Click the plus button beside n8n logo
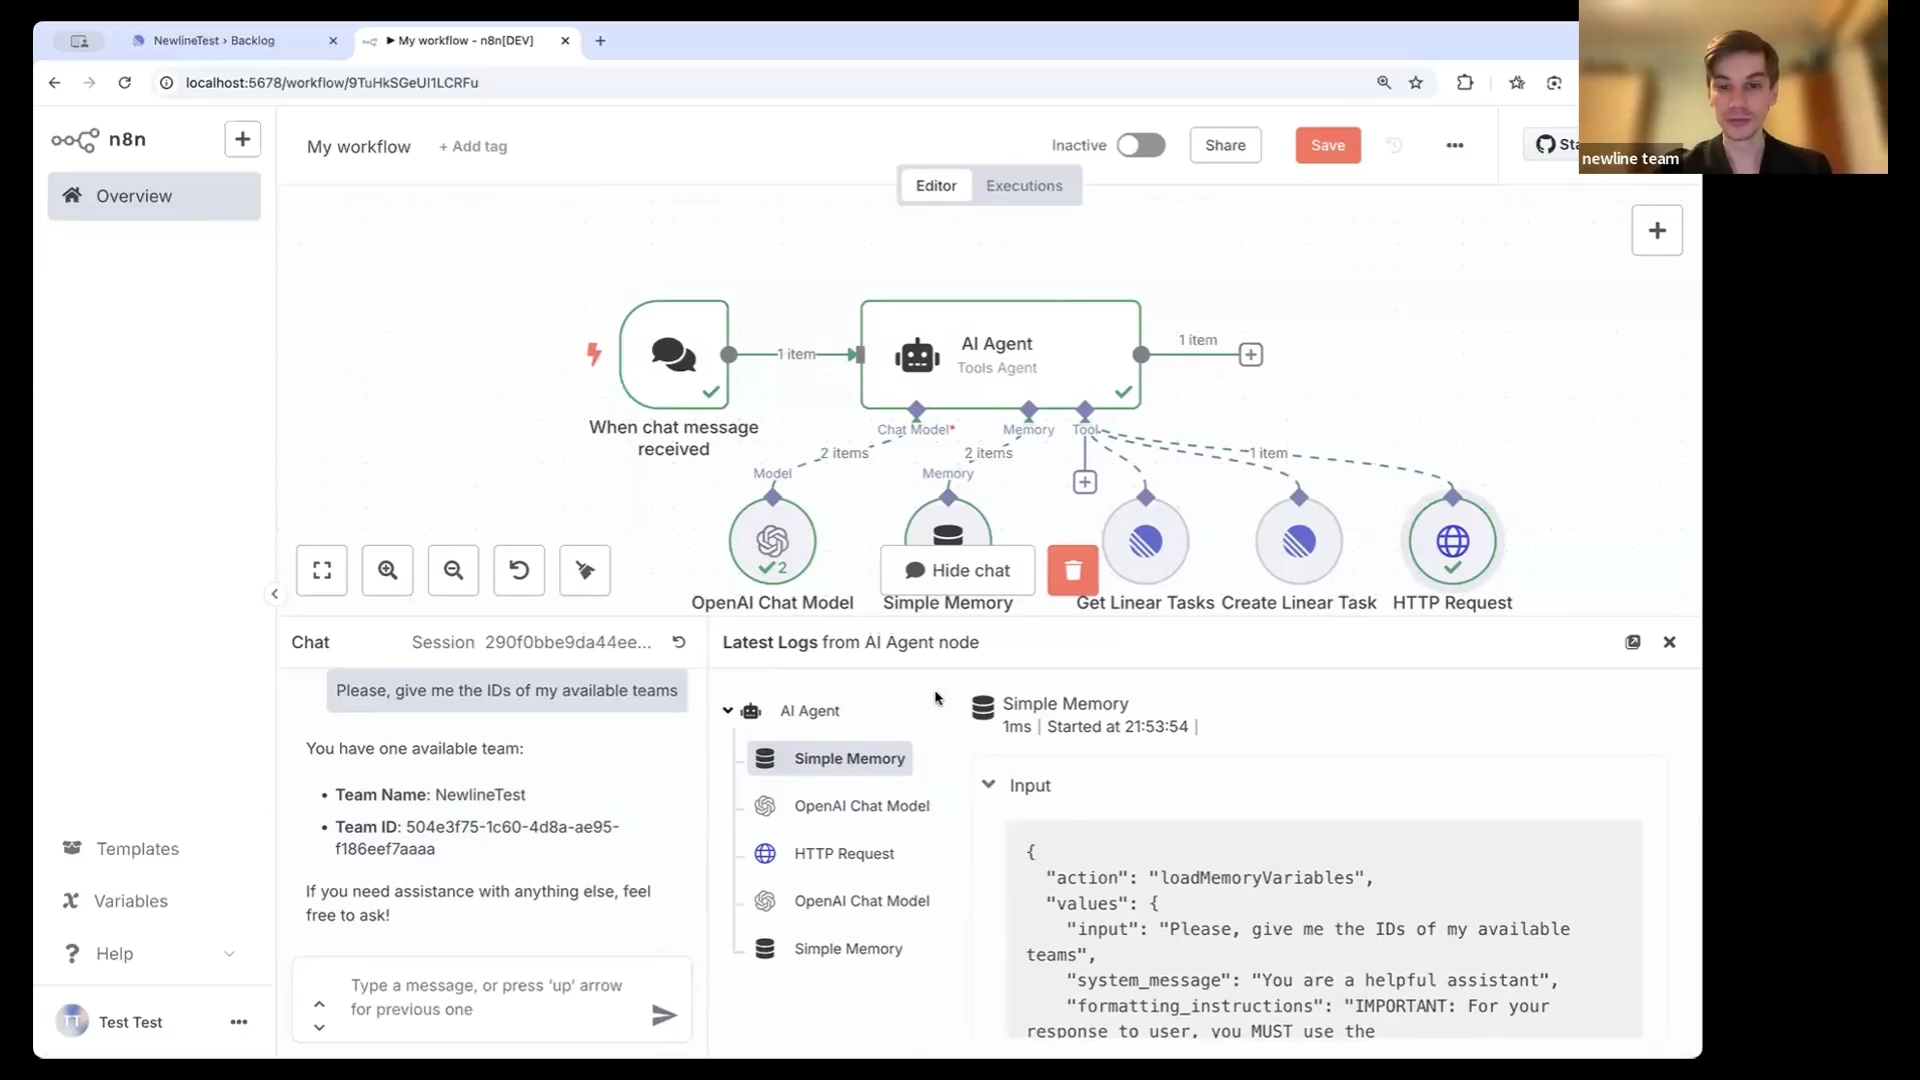 pos(242,139)
